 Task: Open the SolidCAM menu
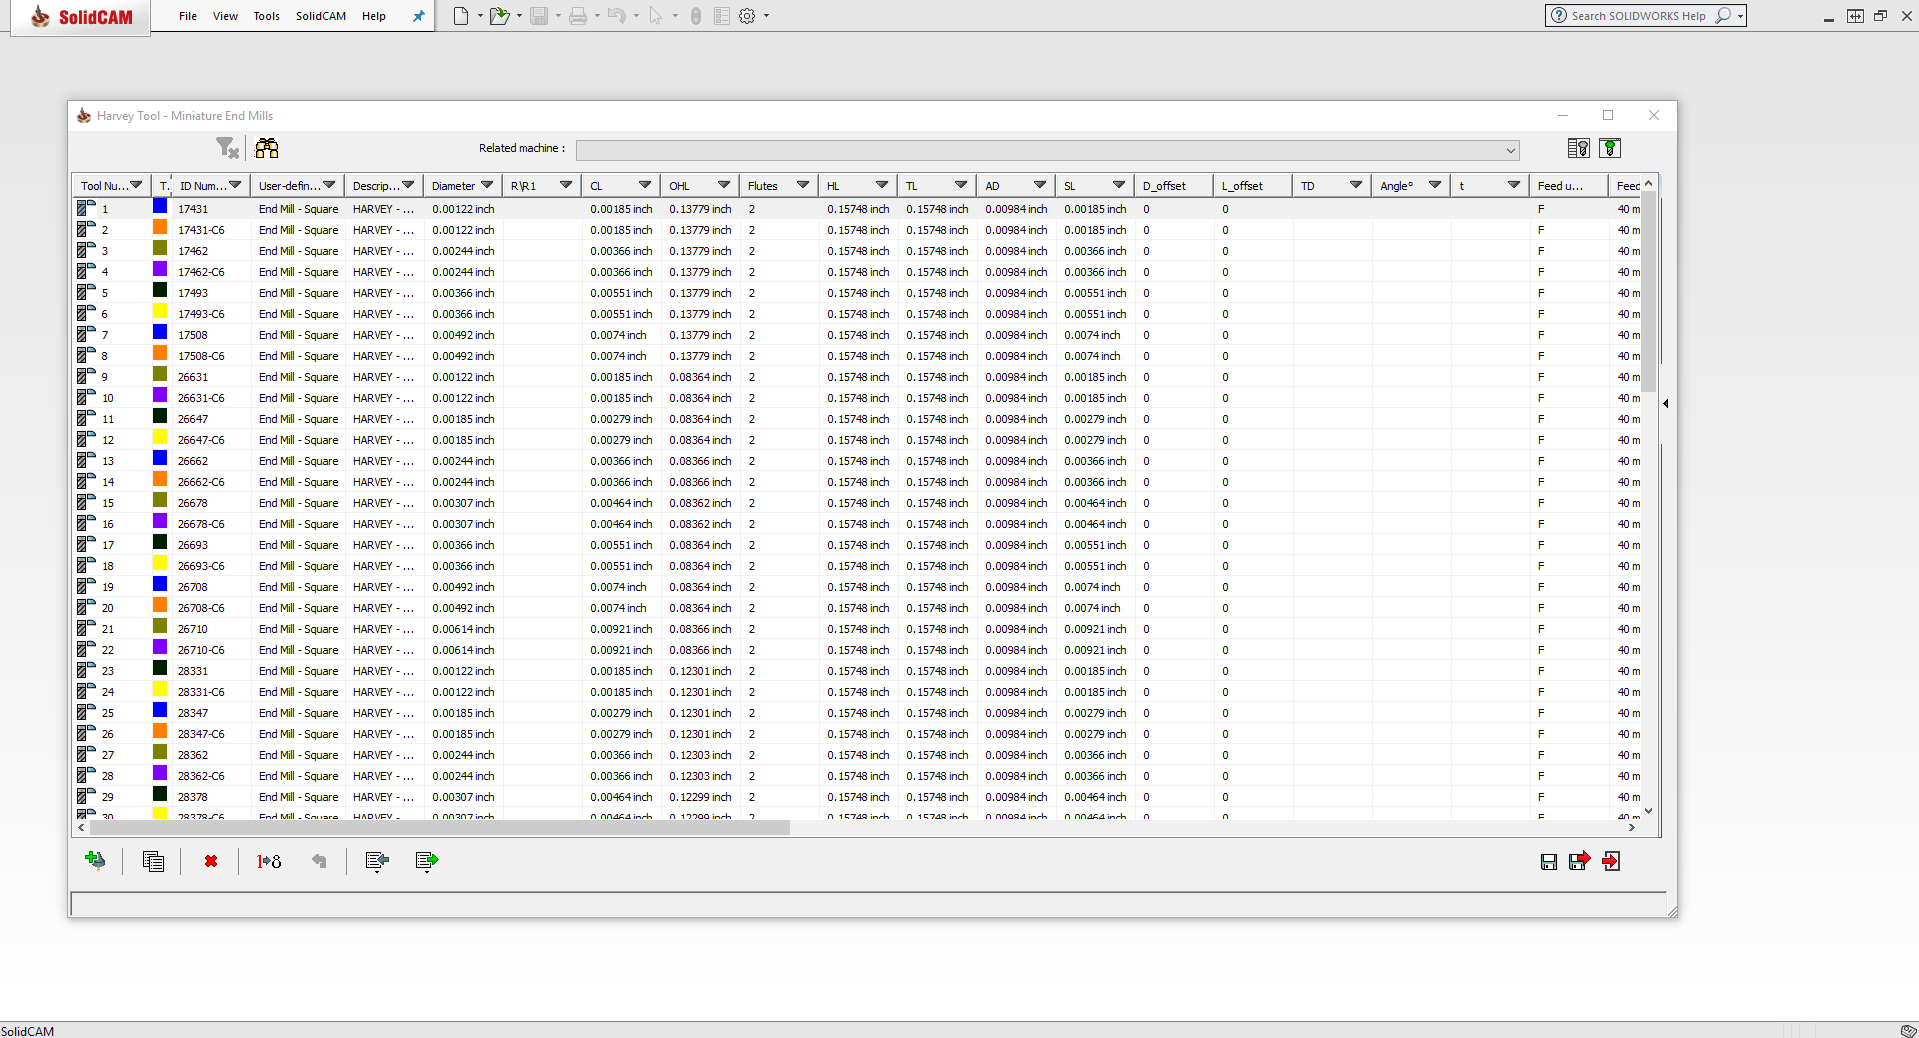click(x=320, y=16)
